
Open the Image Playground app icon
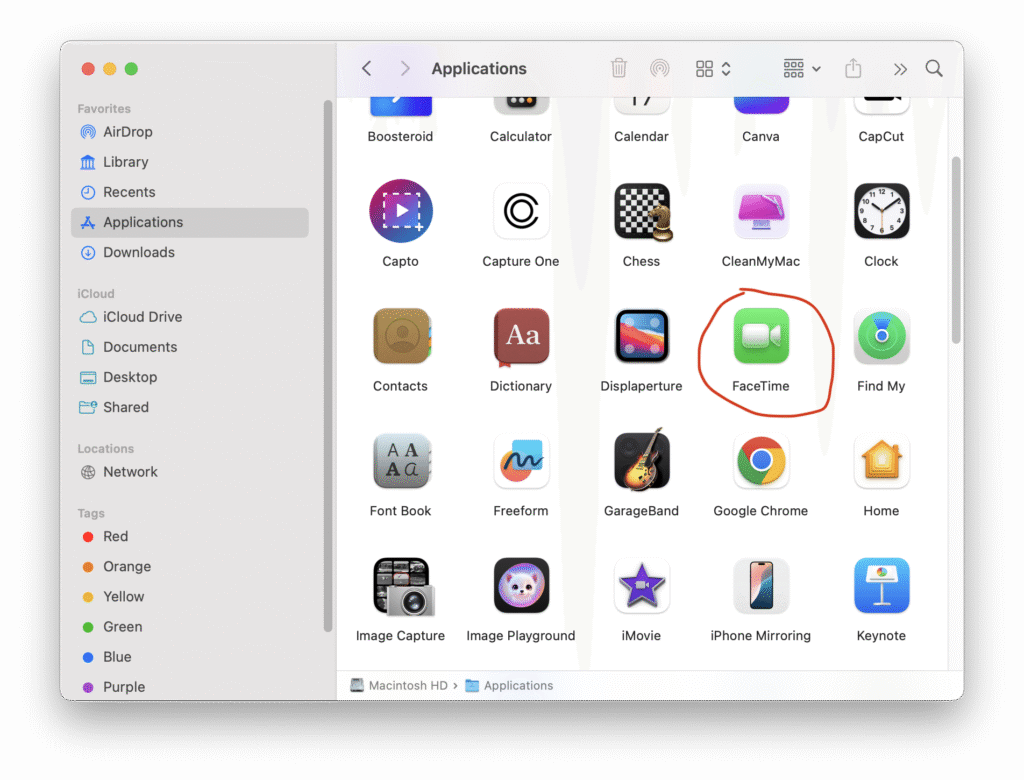click(x=520, y=585)
